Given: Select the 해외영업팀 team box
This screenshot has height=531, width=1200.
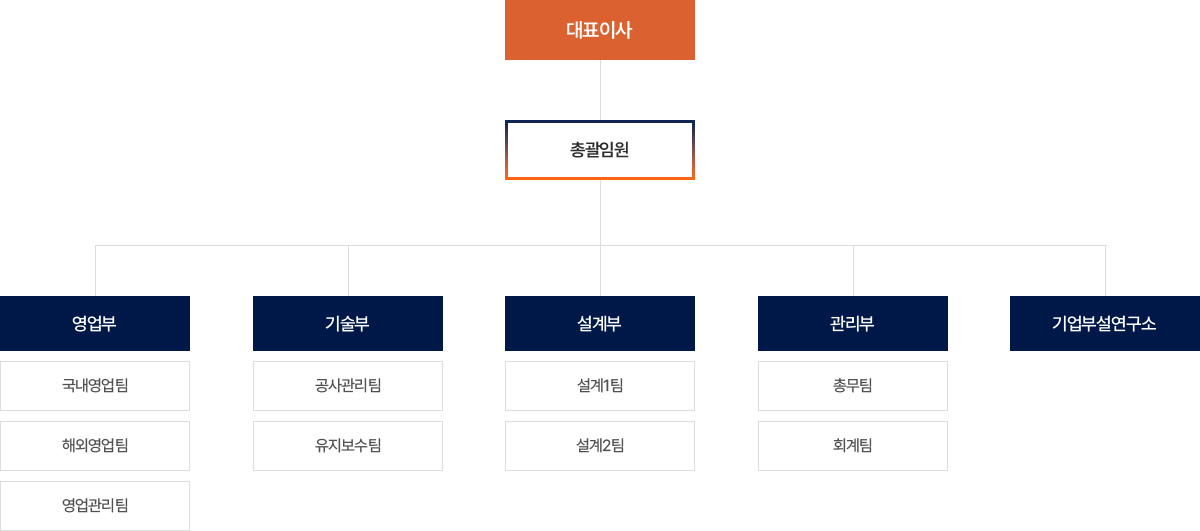Looking at the screenshot, I should pos(95,446).
